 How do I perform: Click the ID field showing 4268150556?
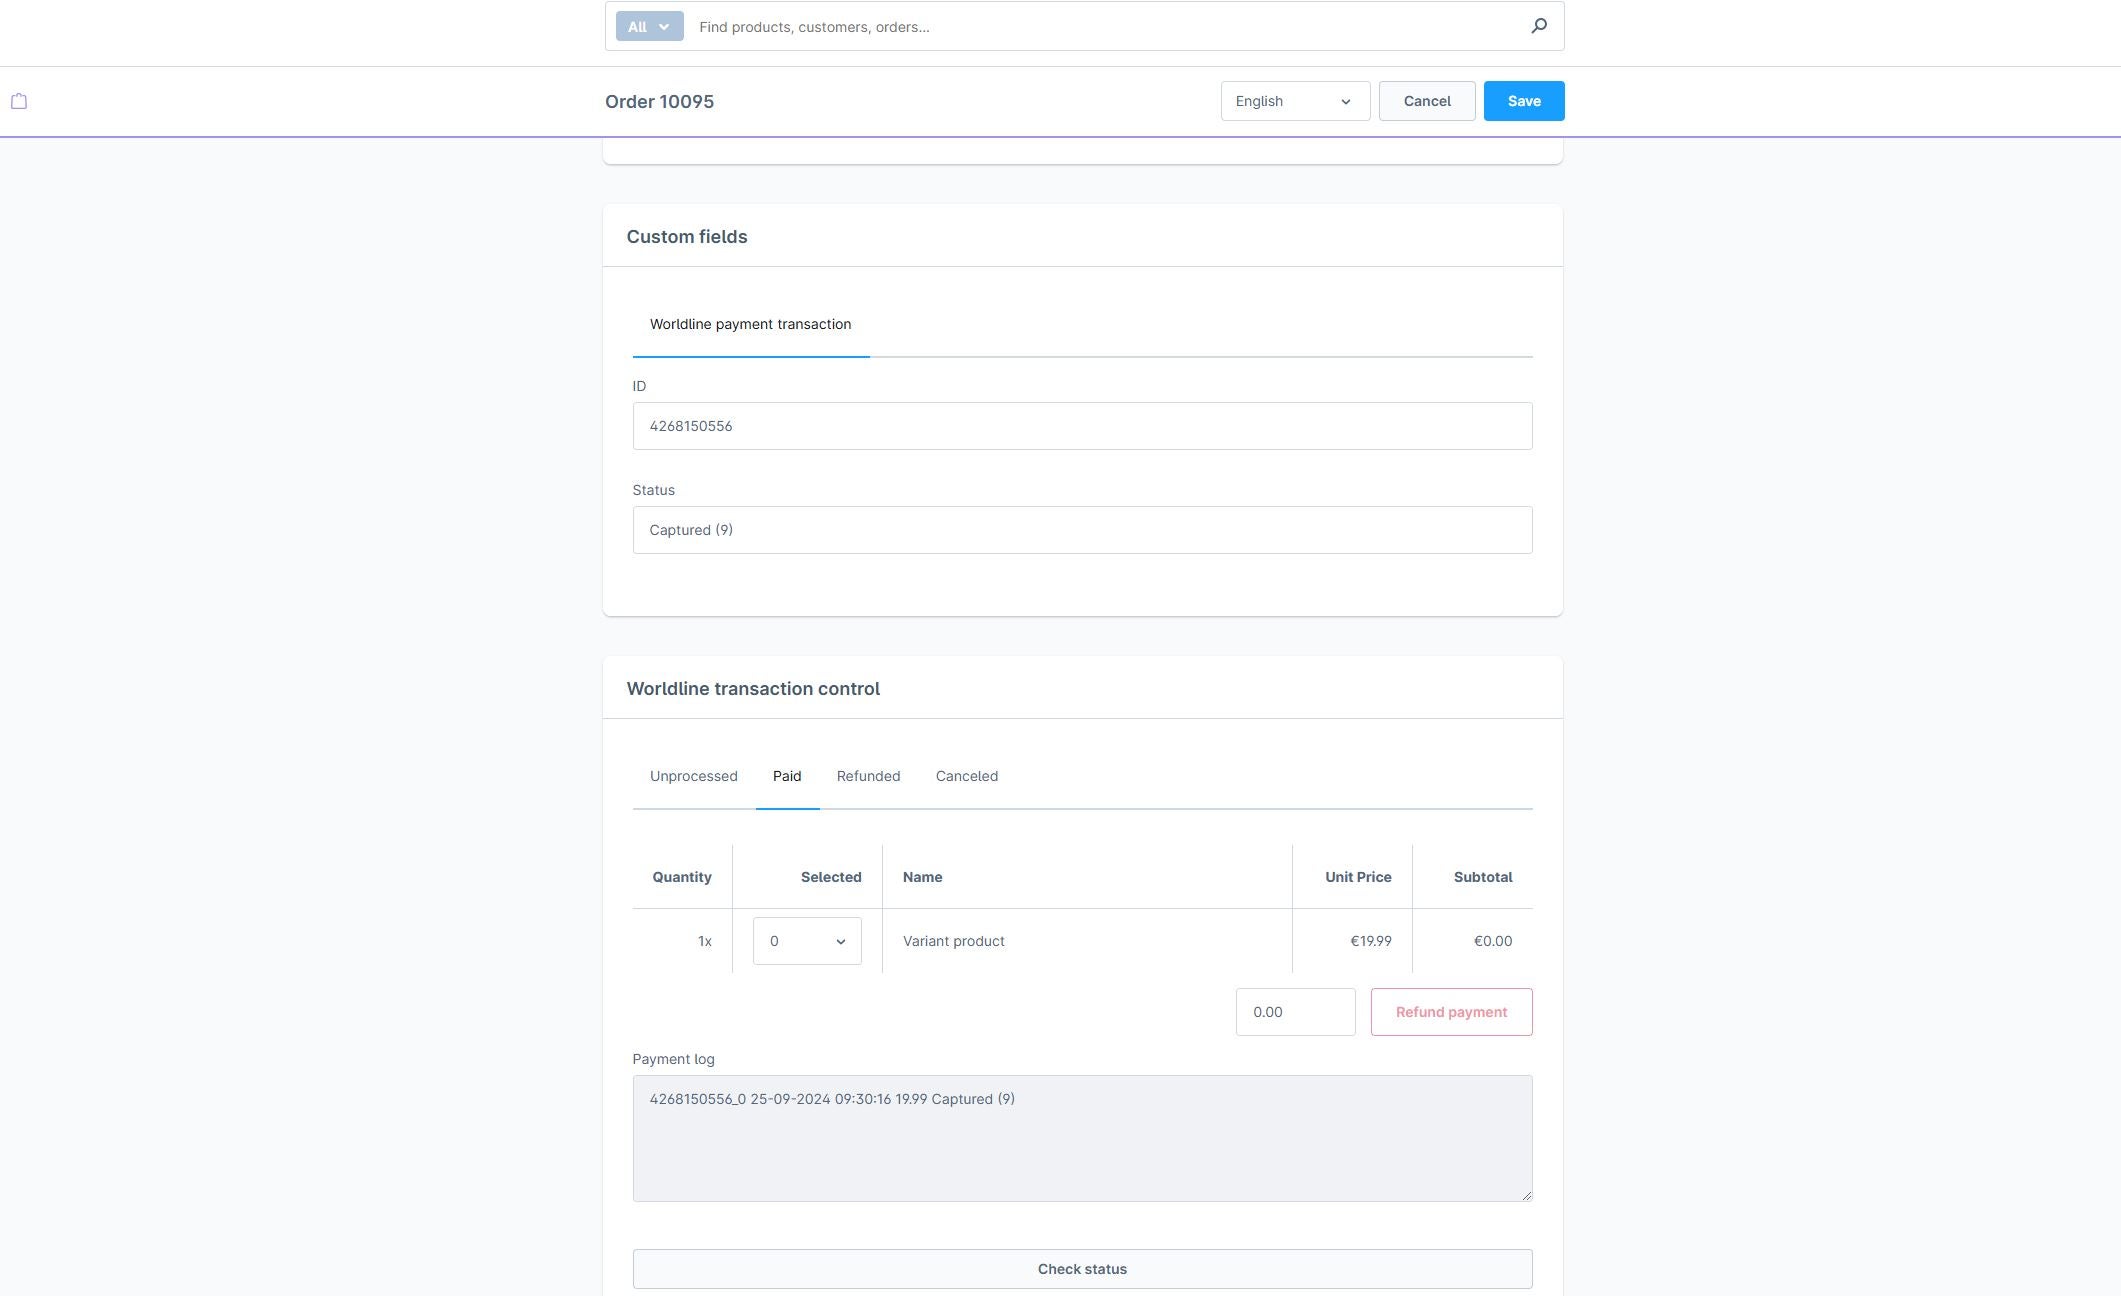[x=1081, y=426]
